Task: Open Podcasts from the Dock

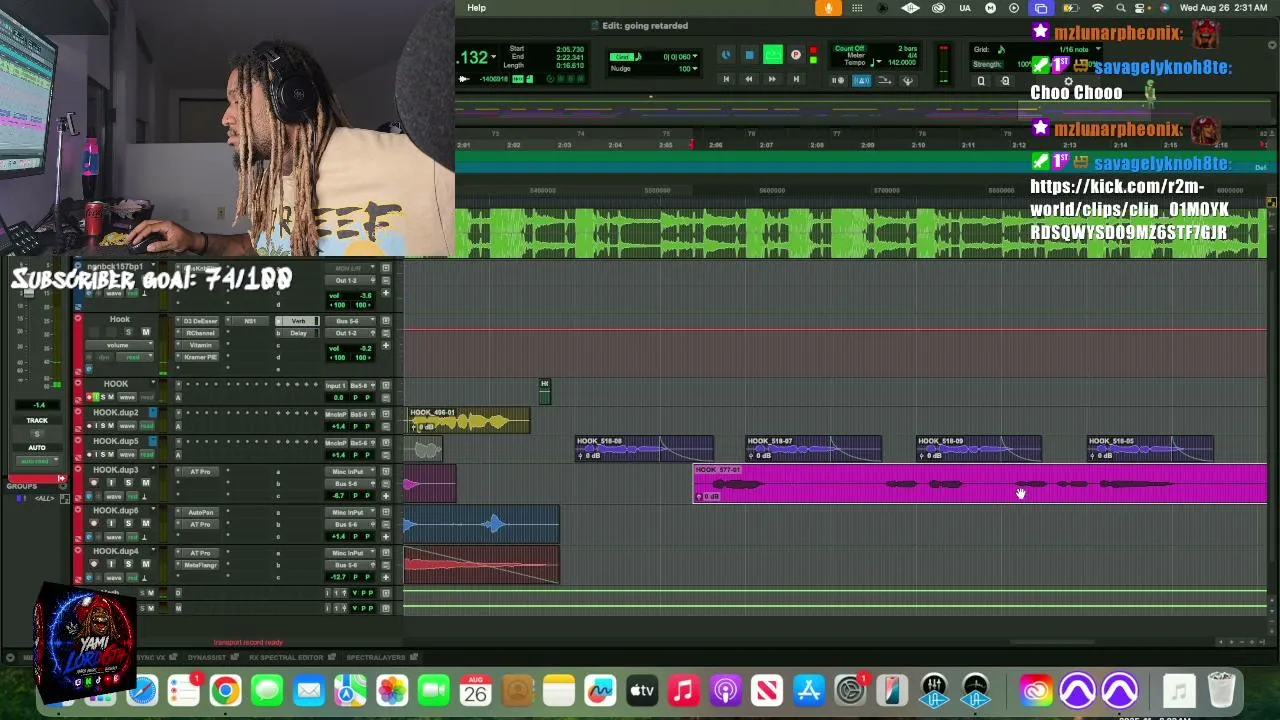Action: click(725, 690)
